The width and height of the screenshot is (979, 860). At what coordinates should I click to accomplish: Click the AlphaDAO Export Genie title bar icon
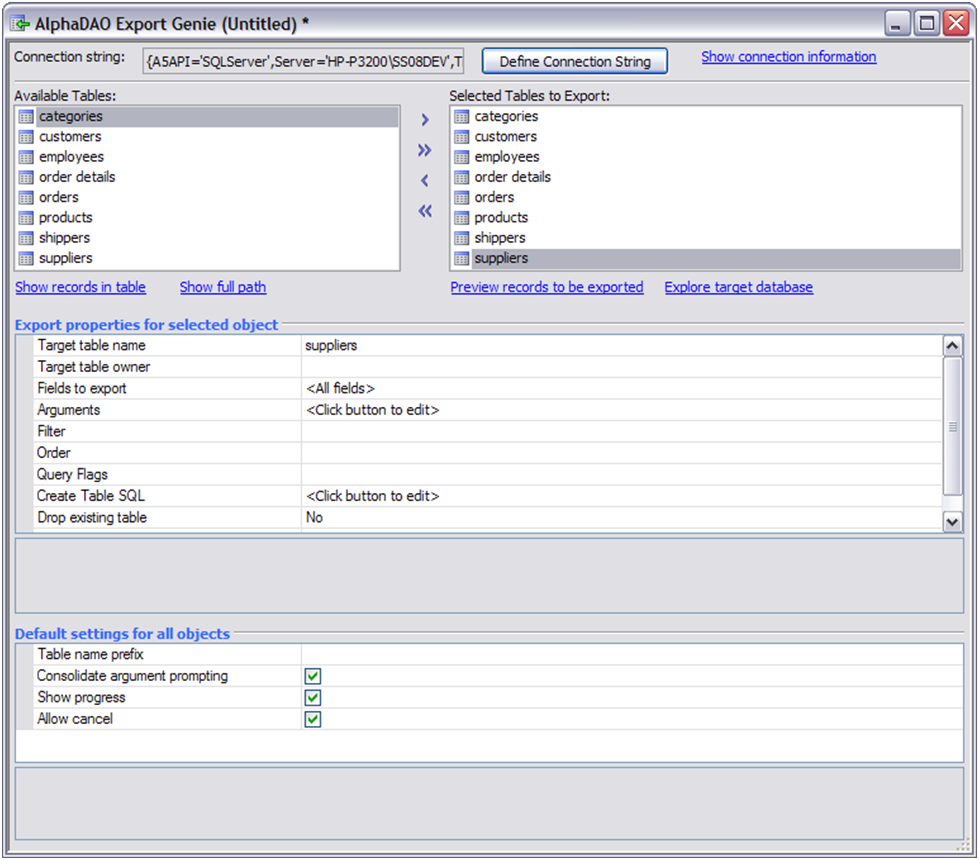tap(20, 24)
